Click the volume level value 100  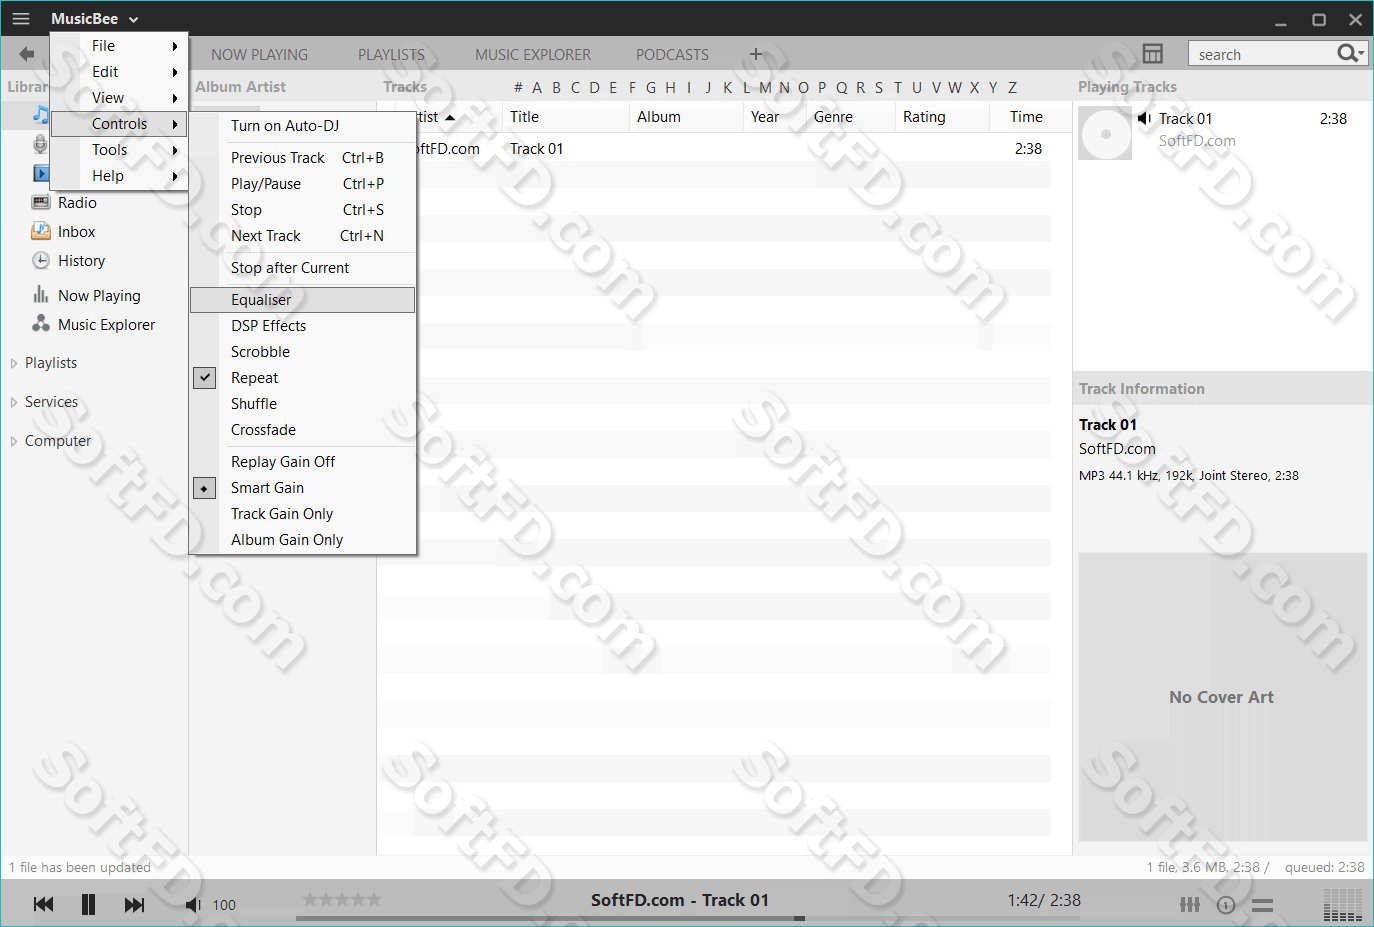coord(224,905)
